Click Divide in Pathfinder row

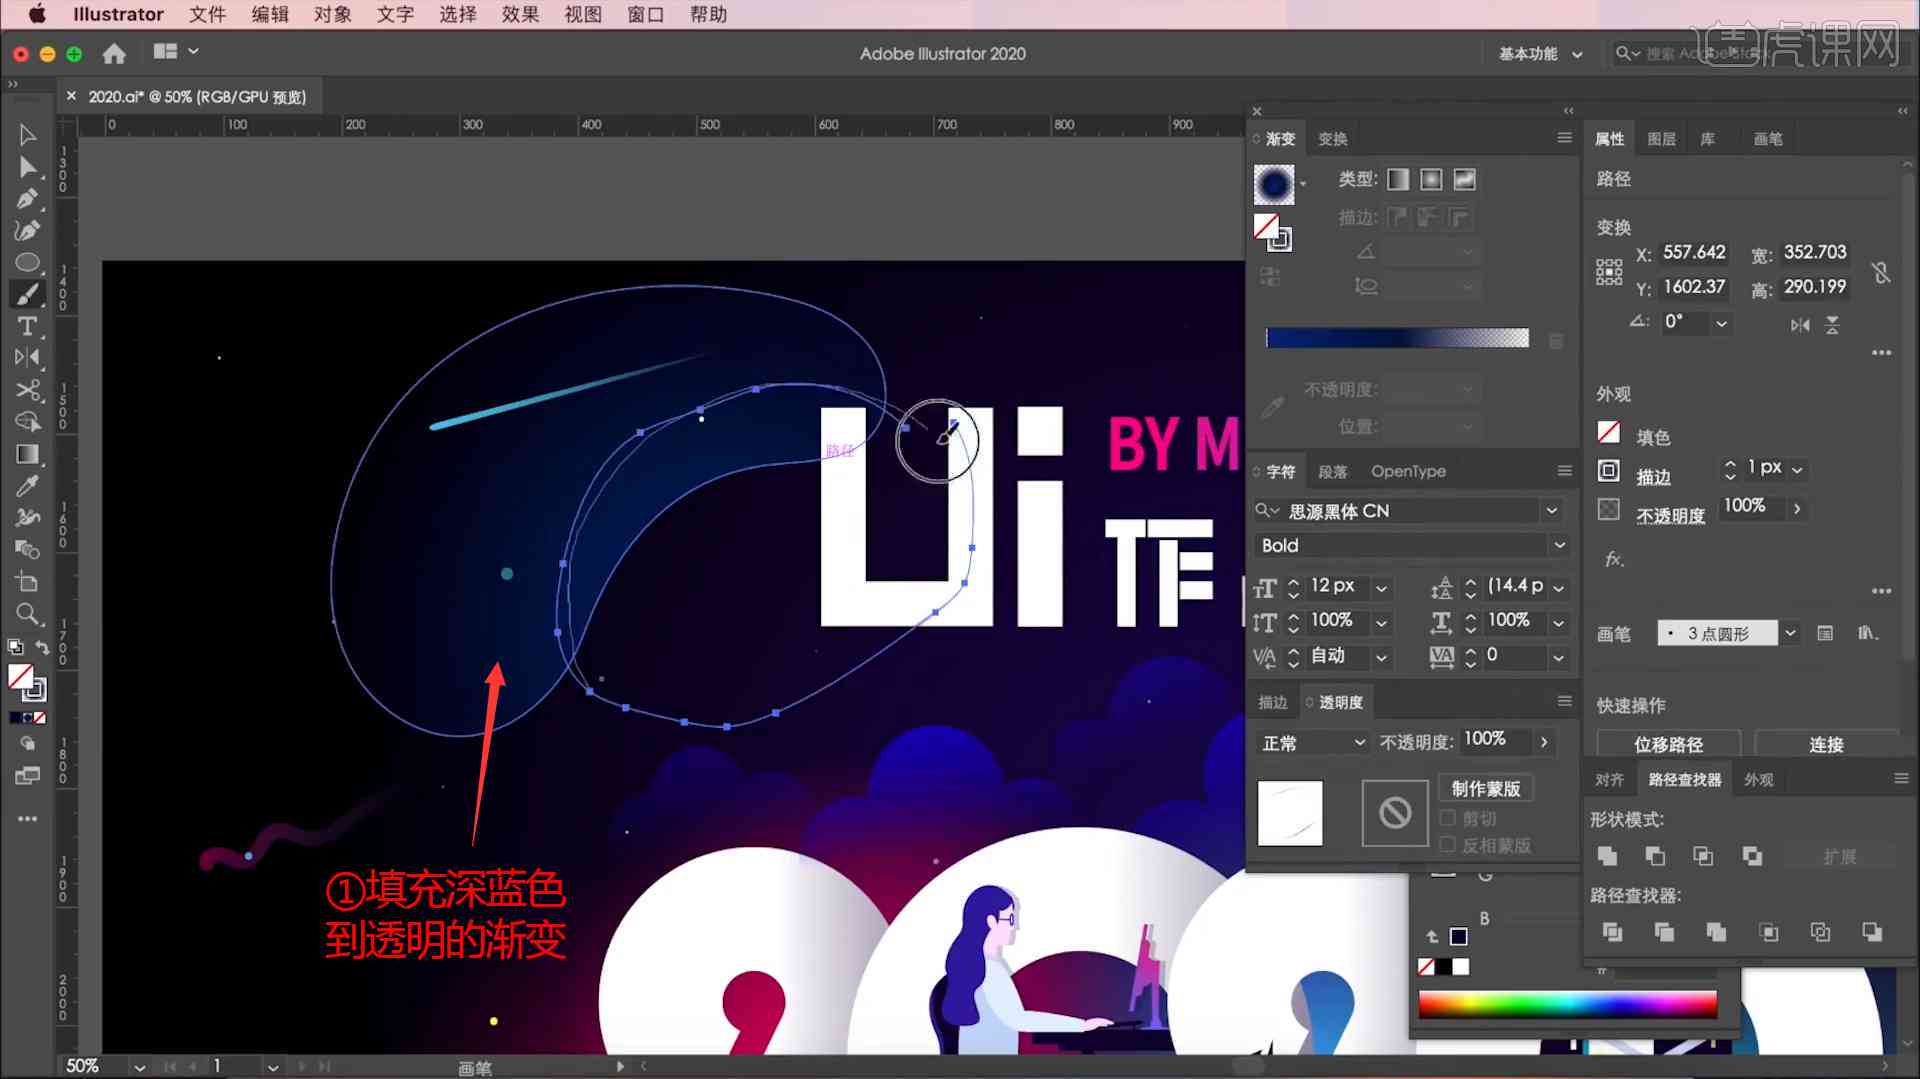tap(1612, 932)
